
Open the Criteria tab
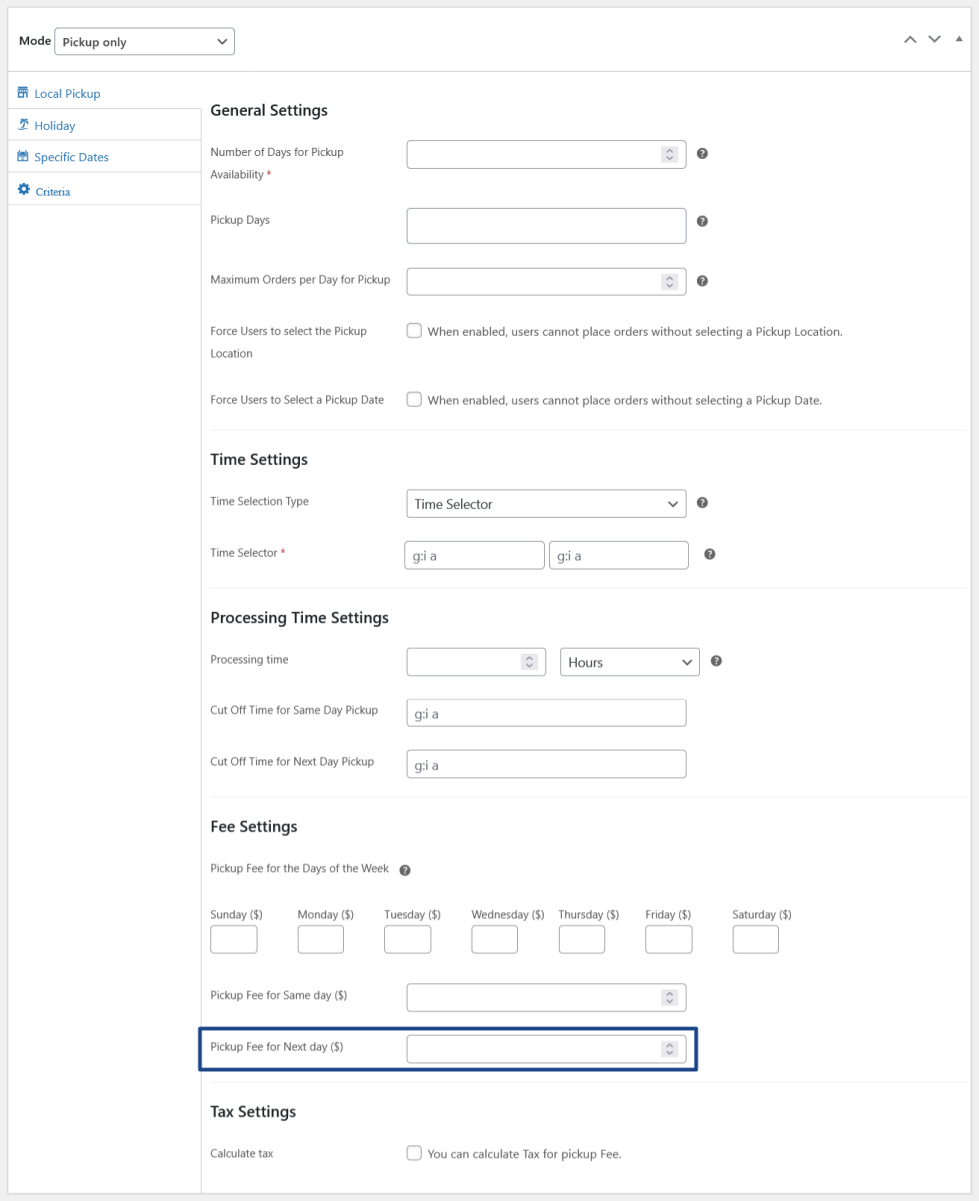pos(53,191)
